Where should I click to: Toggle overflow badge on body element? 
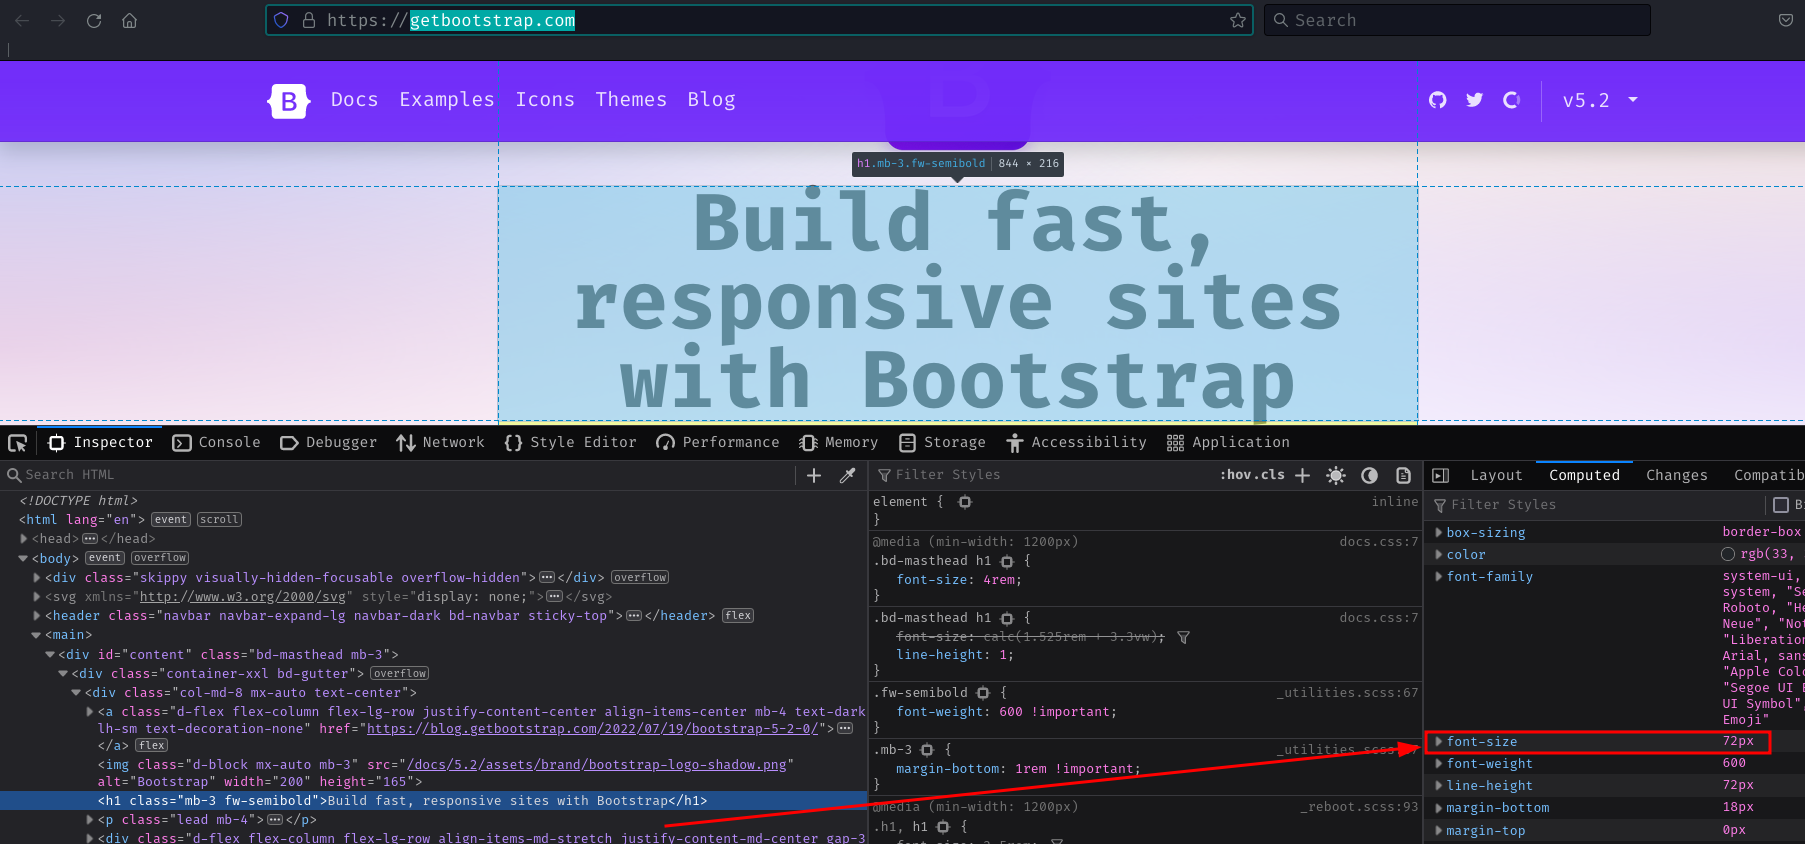click(160, 558)
